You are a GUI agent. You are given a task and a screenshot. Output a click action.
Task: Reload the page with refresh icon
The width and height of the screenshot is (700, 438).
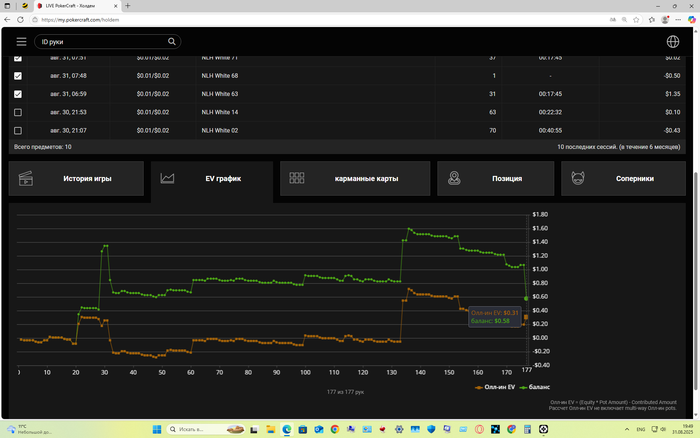21,20
